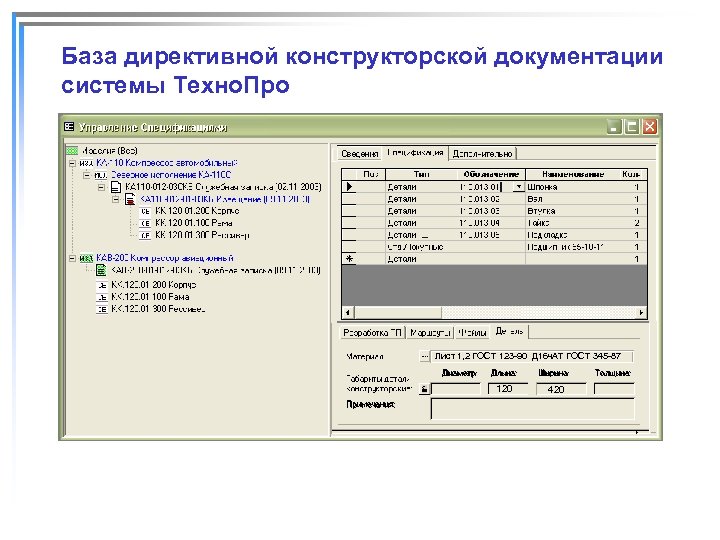Image resolution: width=720 pixels, height=540 pixels.
Task: Click СБ icon of Ресивер under КАВ-200
Action: tap(102, 309)
